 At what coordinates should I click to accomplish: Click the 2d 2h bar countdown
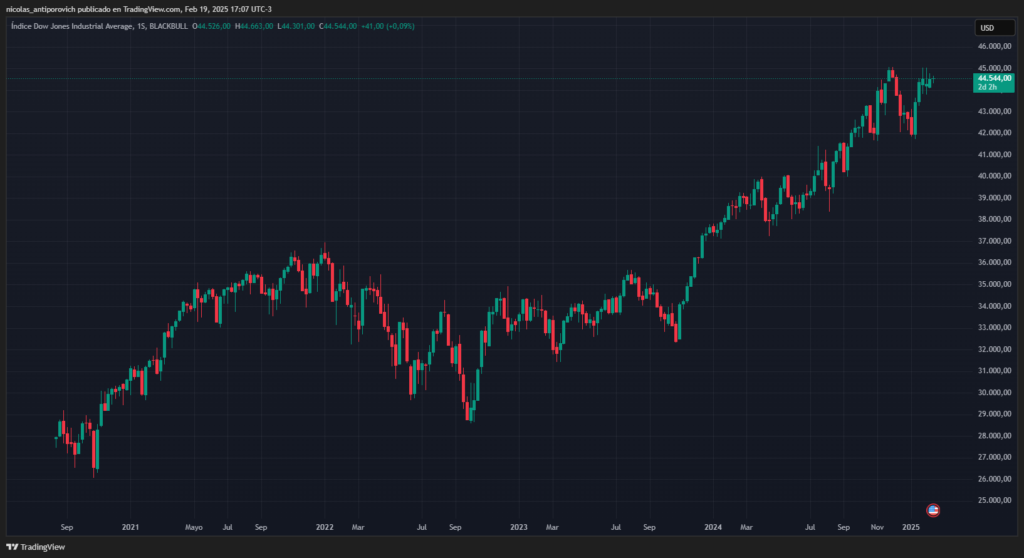pos(987,87)
